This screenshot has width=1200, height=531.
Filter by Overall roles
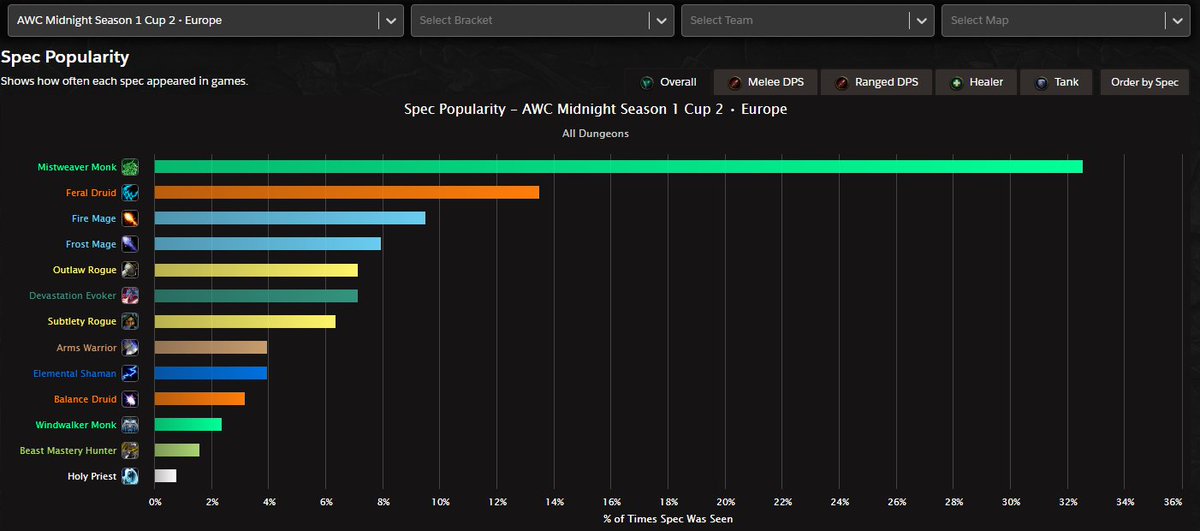click(x=667, y=82)
